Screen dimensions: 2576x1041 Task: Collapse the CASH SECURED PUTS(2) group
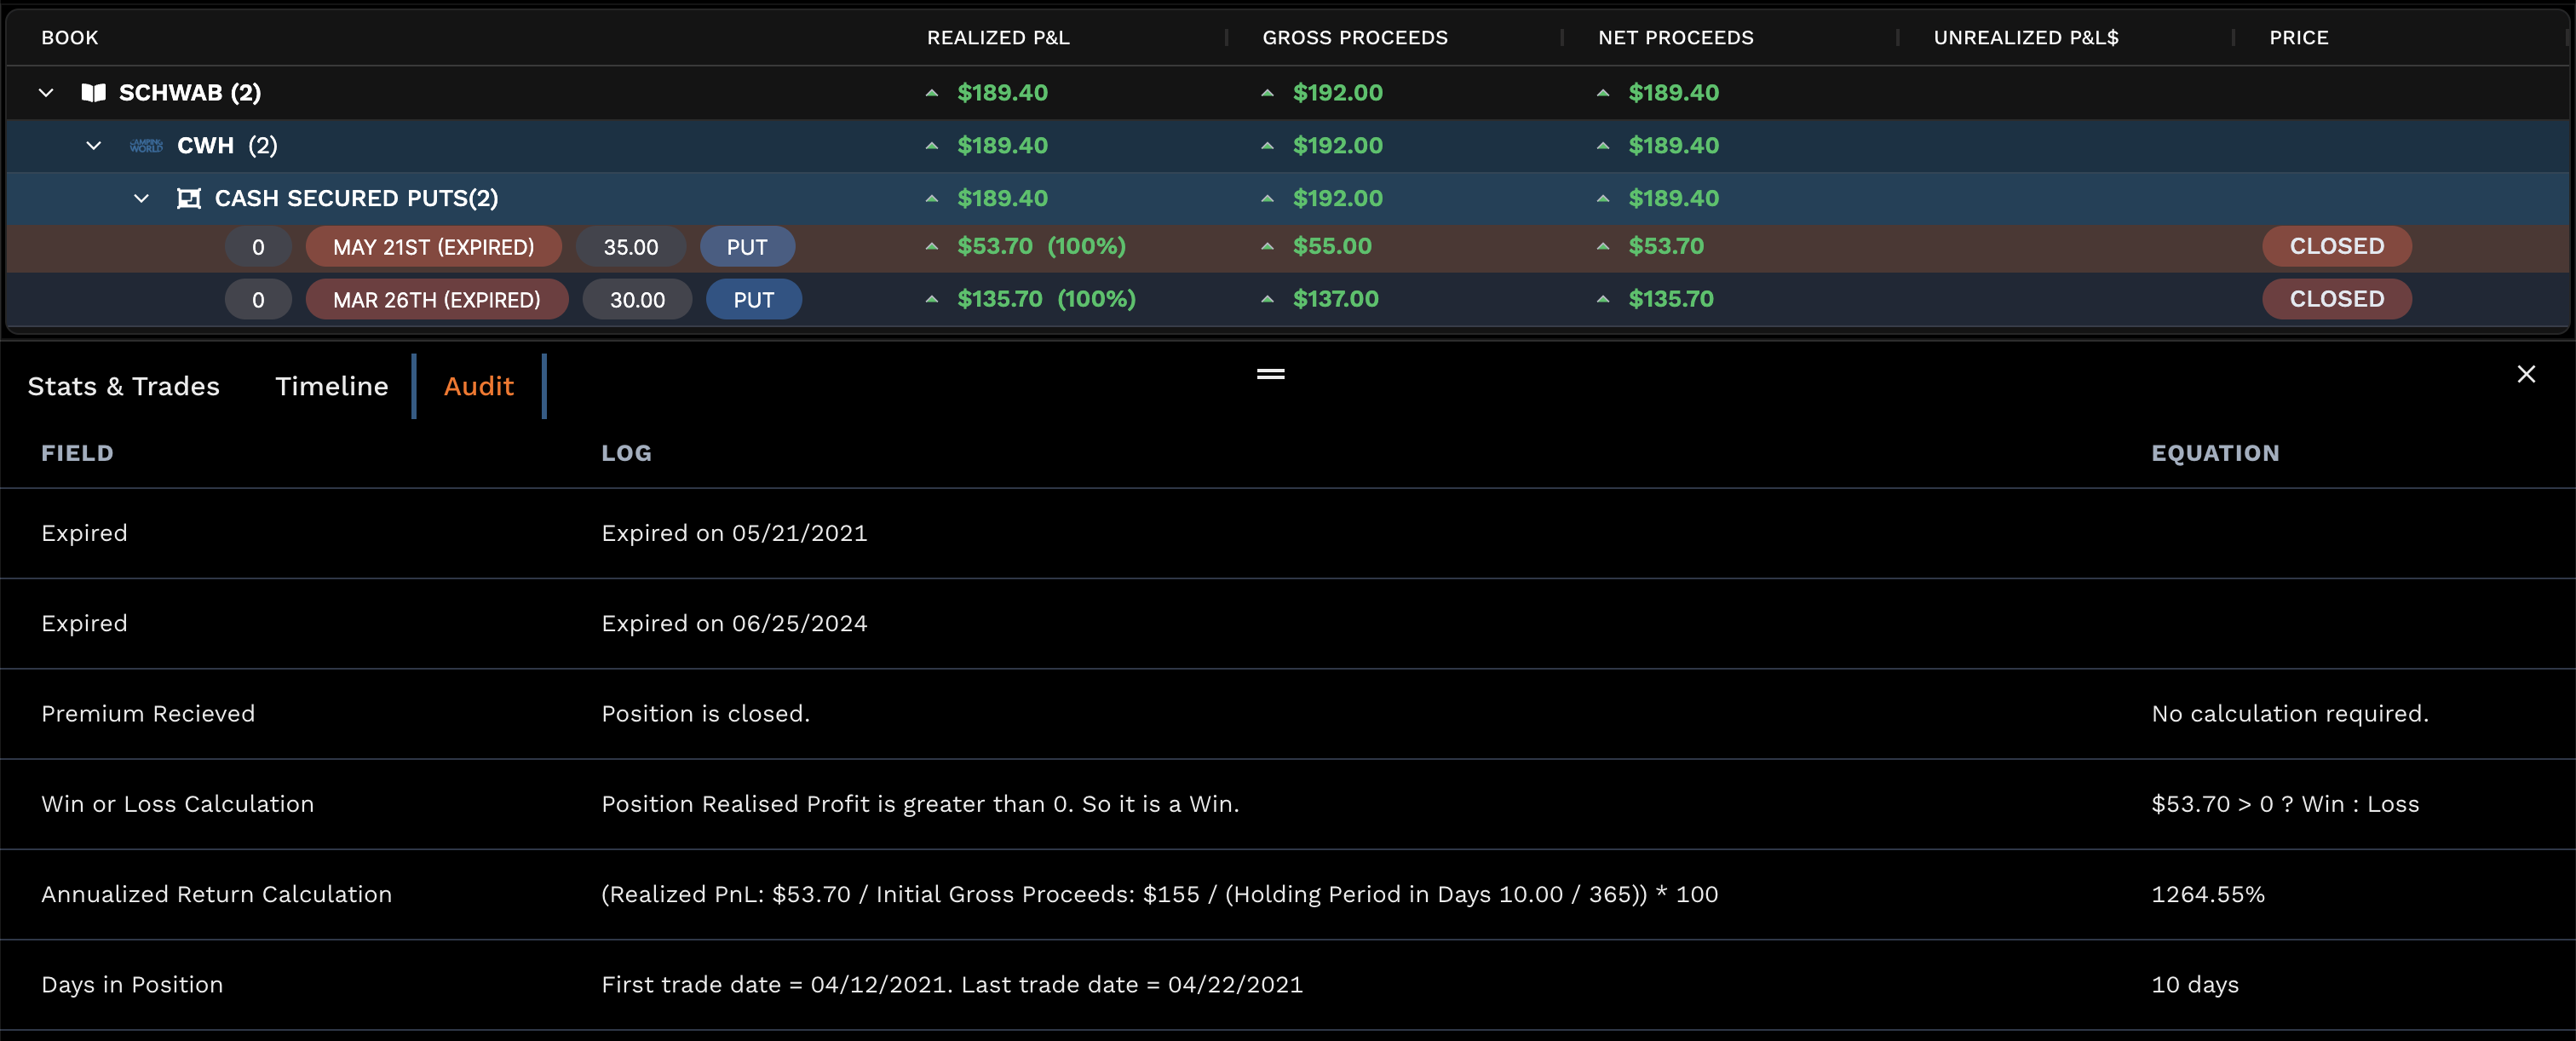142,199
